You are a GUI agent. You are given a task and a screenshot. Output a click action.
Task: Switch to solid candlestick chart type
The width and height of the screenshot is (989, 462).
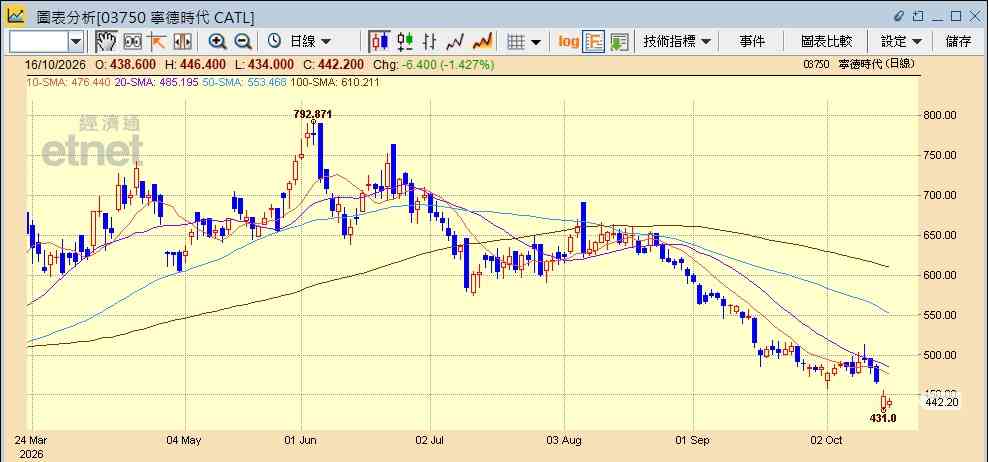tap(379, 42)
